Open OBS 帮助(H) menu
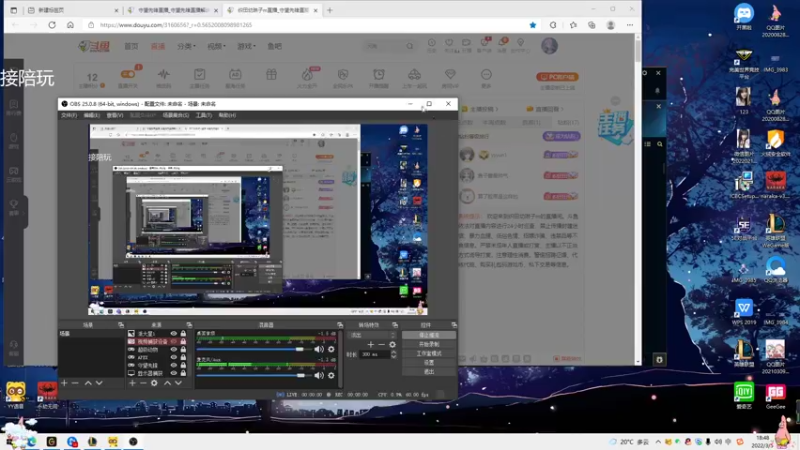Viewport: 800px width, 450px height. [227, 115]
